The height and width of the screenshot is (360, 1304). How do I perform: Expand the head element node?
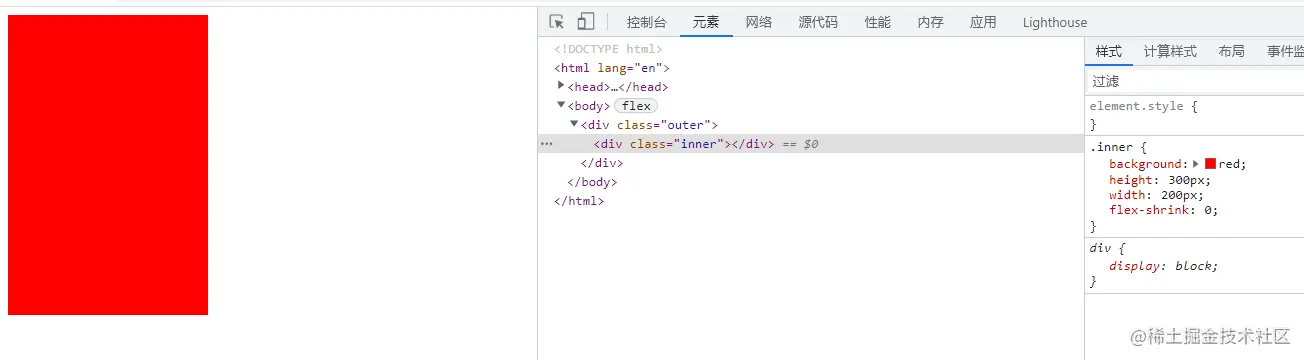coord(562,86)
